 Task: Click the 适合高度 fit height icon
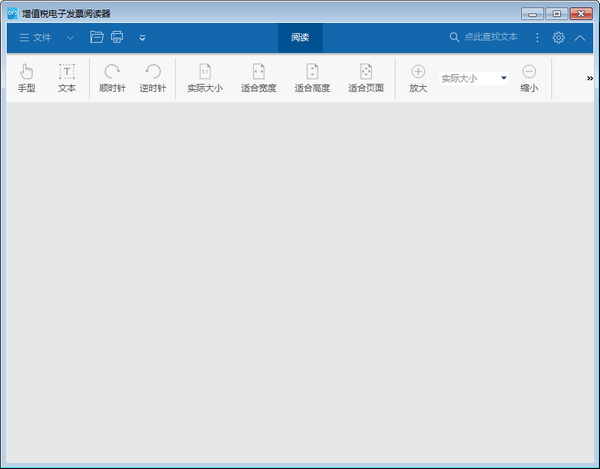(x=312, y=78)
